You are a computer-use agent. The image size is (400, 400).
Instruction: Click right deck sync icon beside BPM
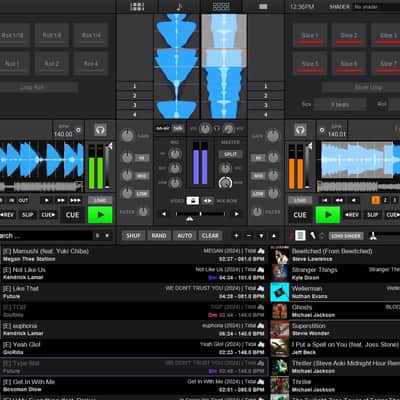[322, 130]
